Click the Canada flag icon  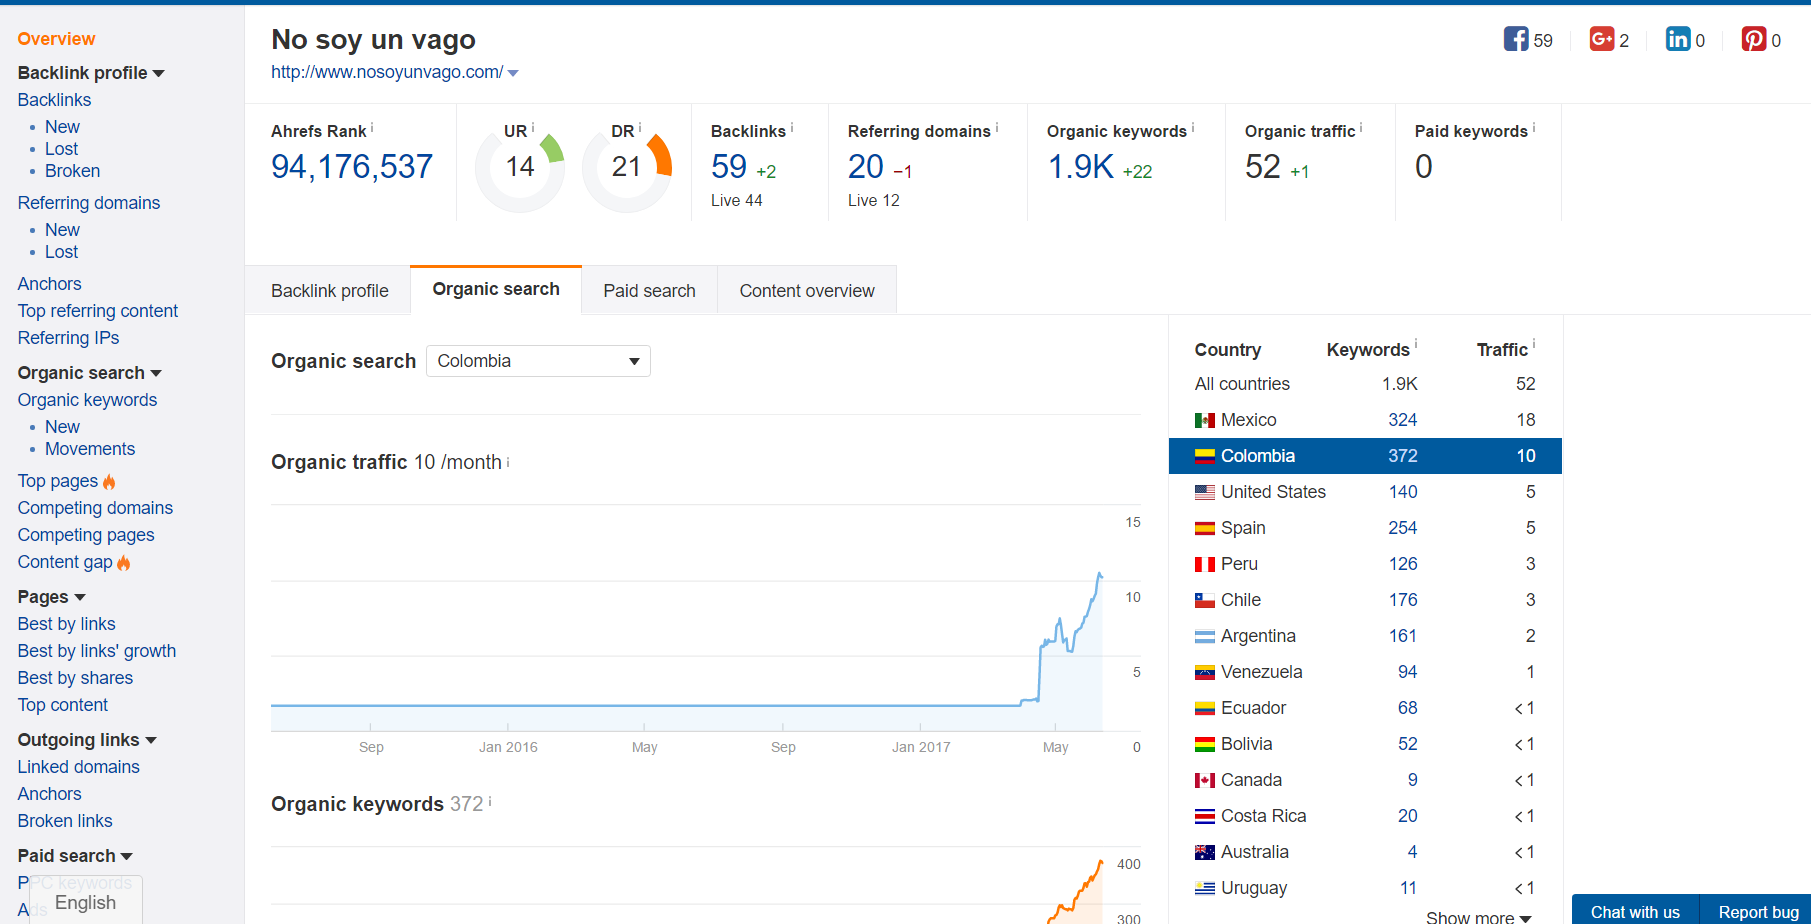1205,780
